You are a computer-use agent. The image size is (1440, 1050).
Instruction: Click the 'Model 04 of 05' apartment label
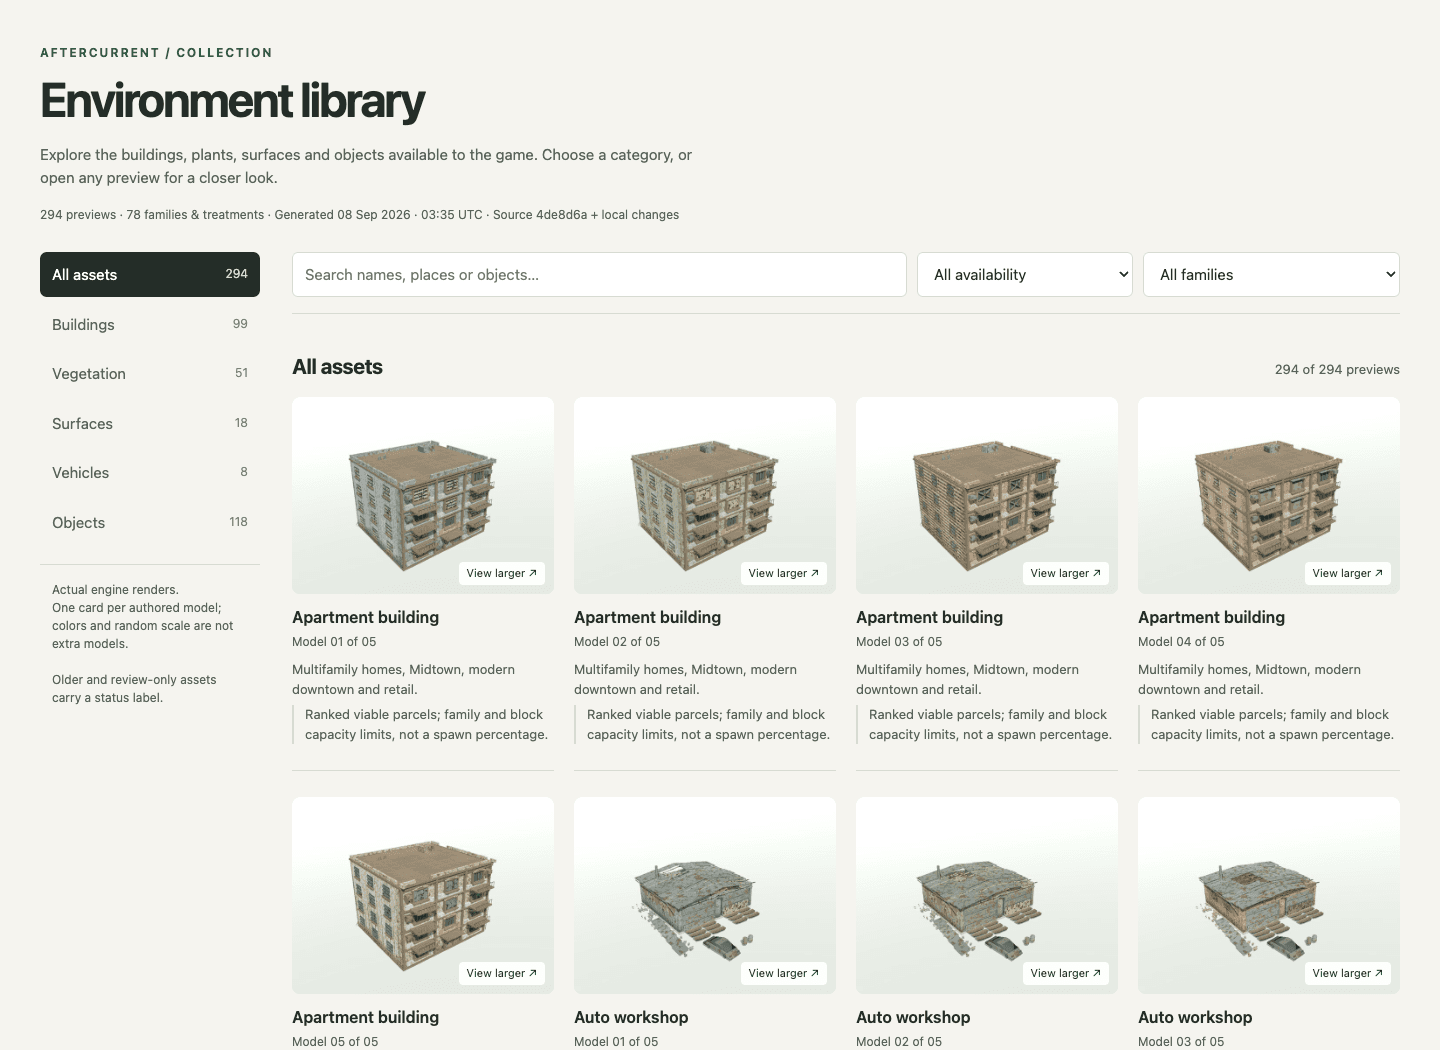[x=1181, y=642]
